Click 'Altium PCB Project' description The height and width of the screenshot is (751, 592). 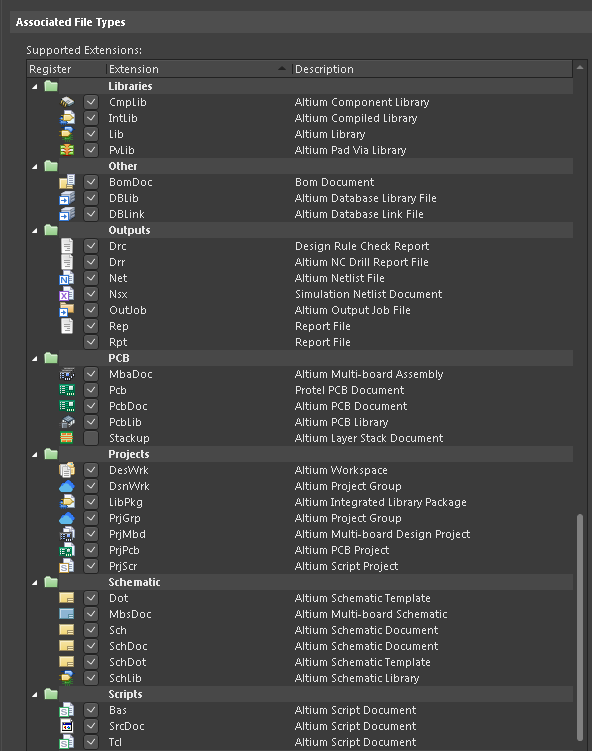pyautogui.click(x=342, y=550)
